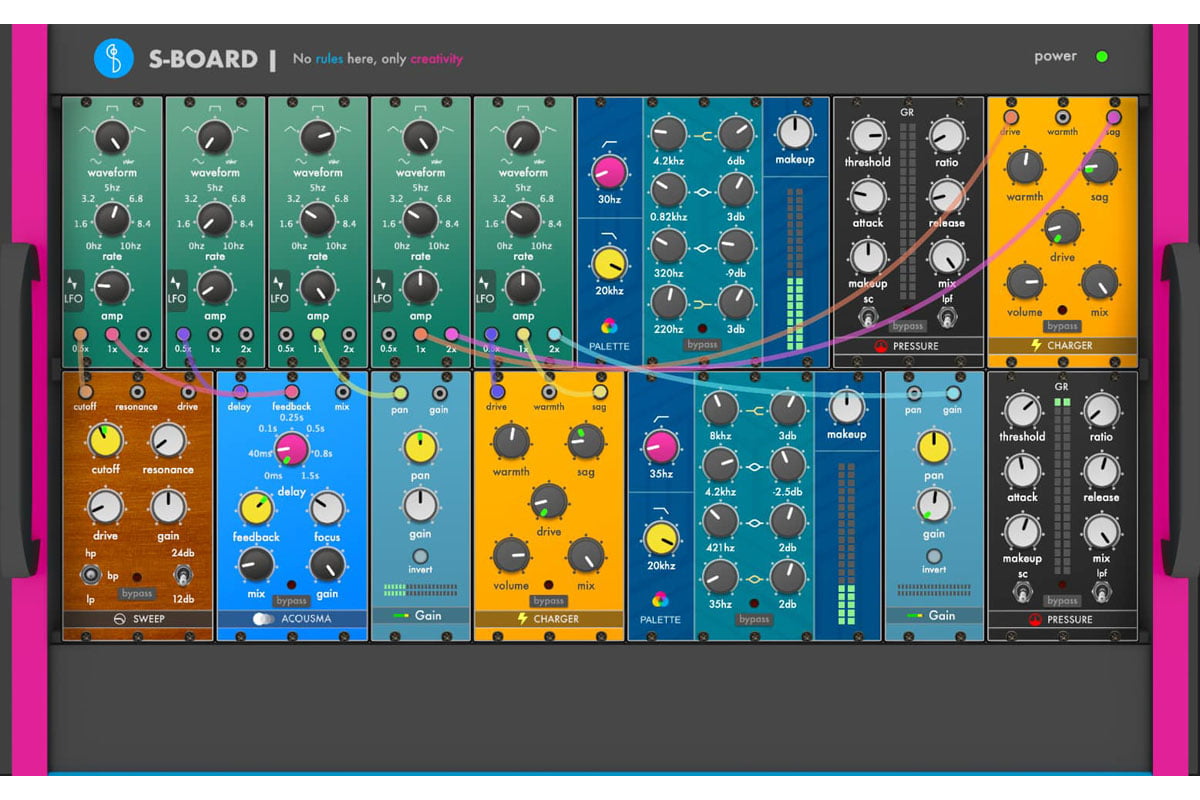
Task: Click the pink delay time knob on ACOUSMA
Action: coord(291,452)
